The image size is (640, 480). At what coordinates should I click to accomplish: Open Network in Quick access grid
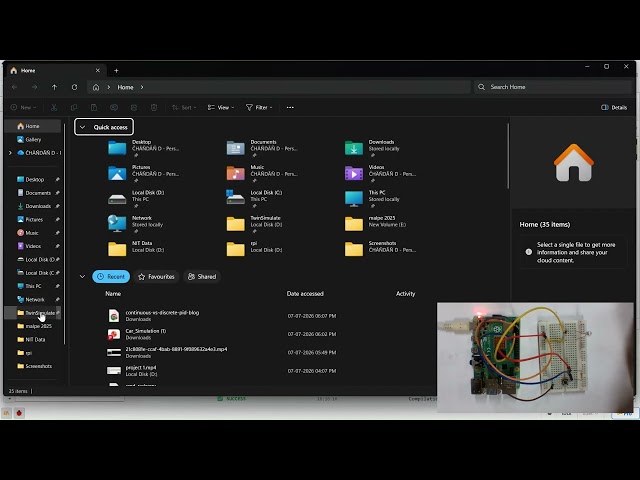tap(136, 224)
